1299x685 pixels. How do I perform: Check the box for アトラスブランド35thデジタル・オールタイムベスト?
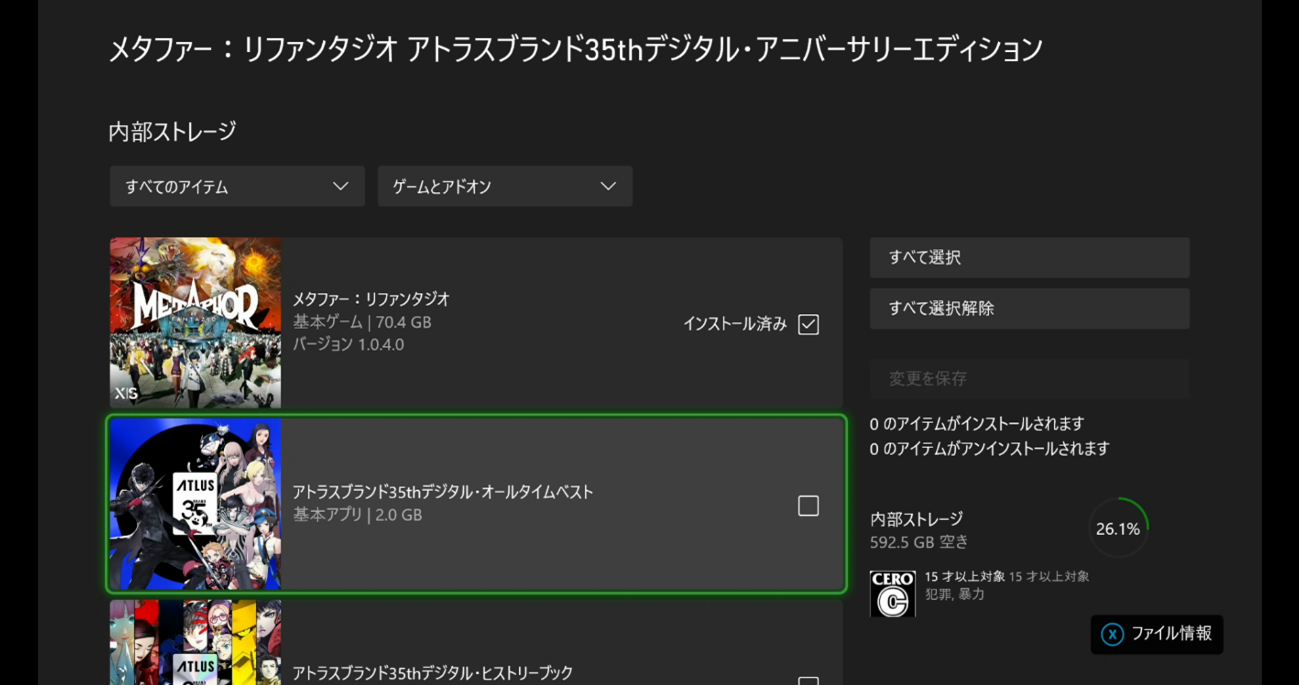[x=808, y=506]
